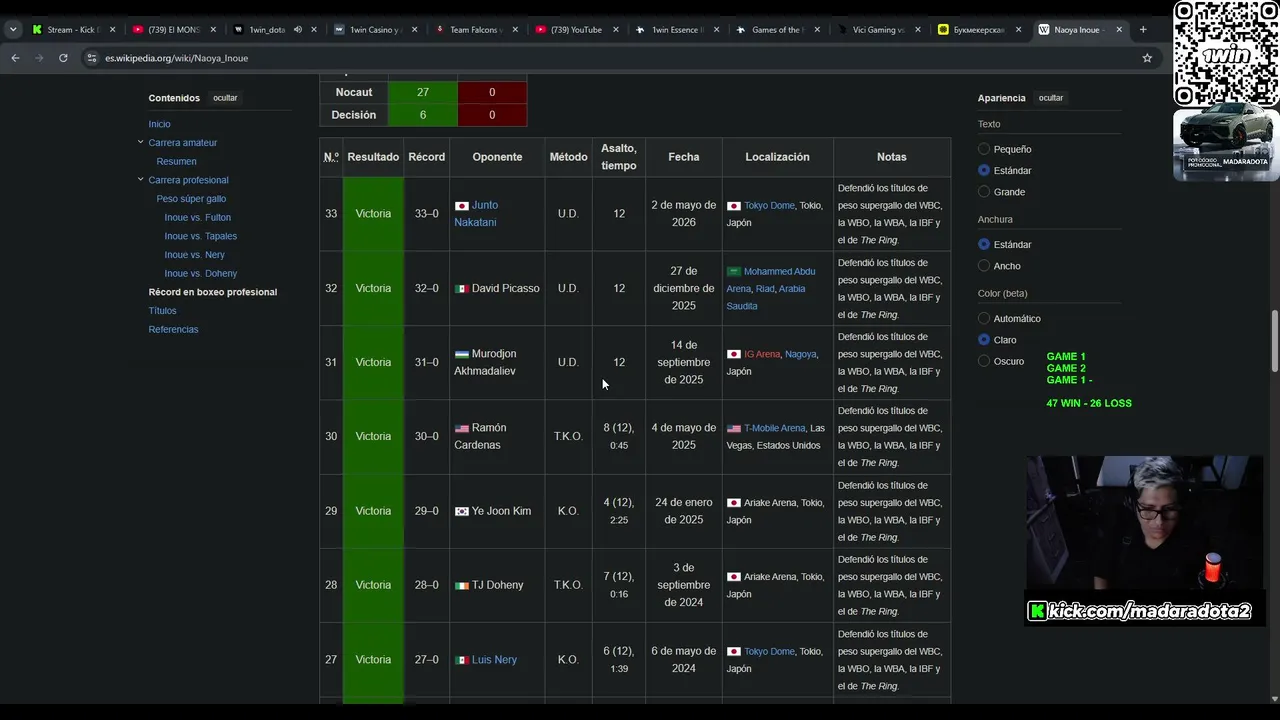Select Pequeño text size
The image size is (1280, 720).
click(984, 149)
